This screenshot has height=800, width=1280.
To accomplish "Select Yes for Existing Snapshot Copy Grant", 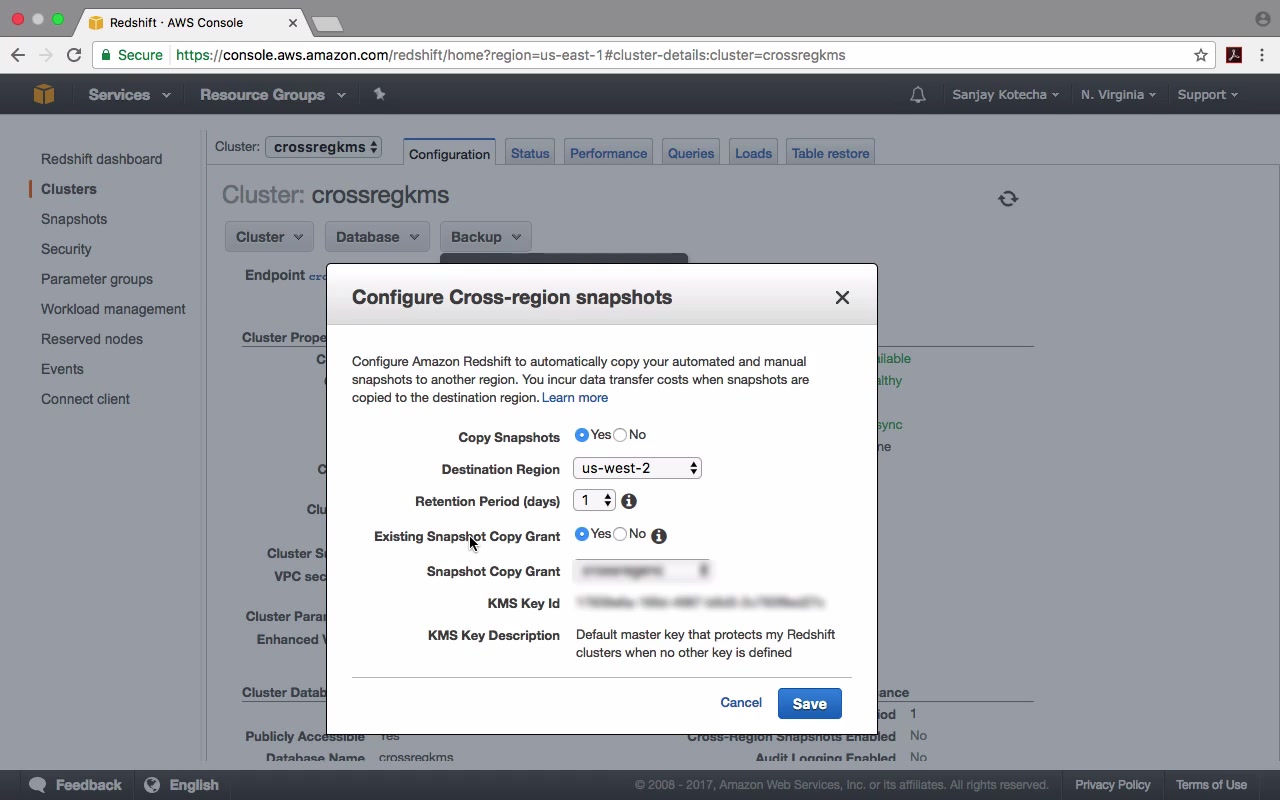I will coord(582,534).
